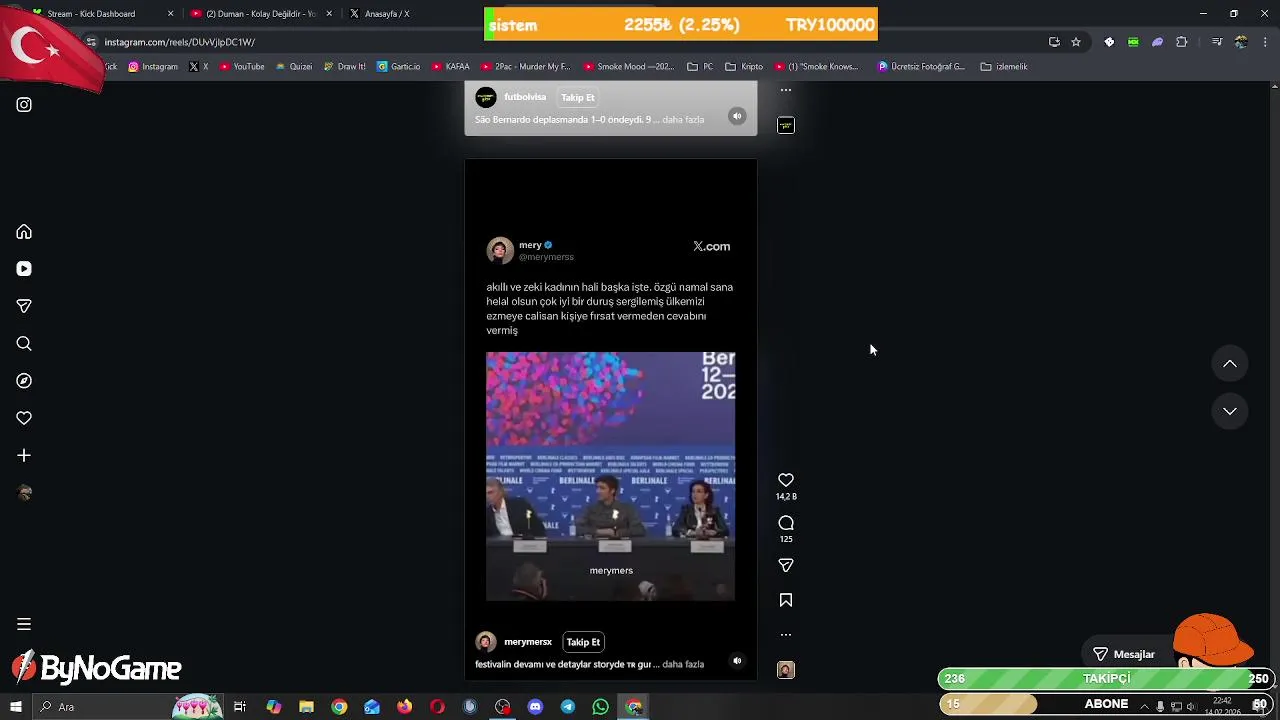Open Firefox from the taskbar
The width and height of the screenshot is (1280, 720).
(404, 707)
